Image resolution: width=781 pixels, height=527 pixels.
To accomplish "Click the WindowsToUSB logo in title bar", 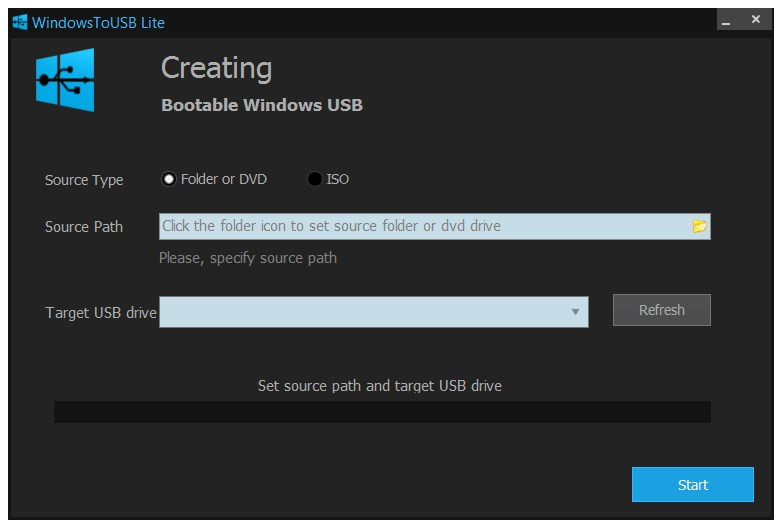I will pyautogui.click(x=20, y=22).
